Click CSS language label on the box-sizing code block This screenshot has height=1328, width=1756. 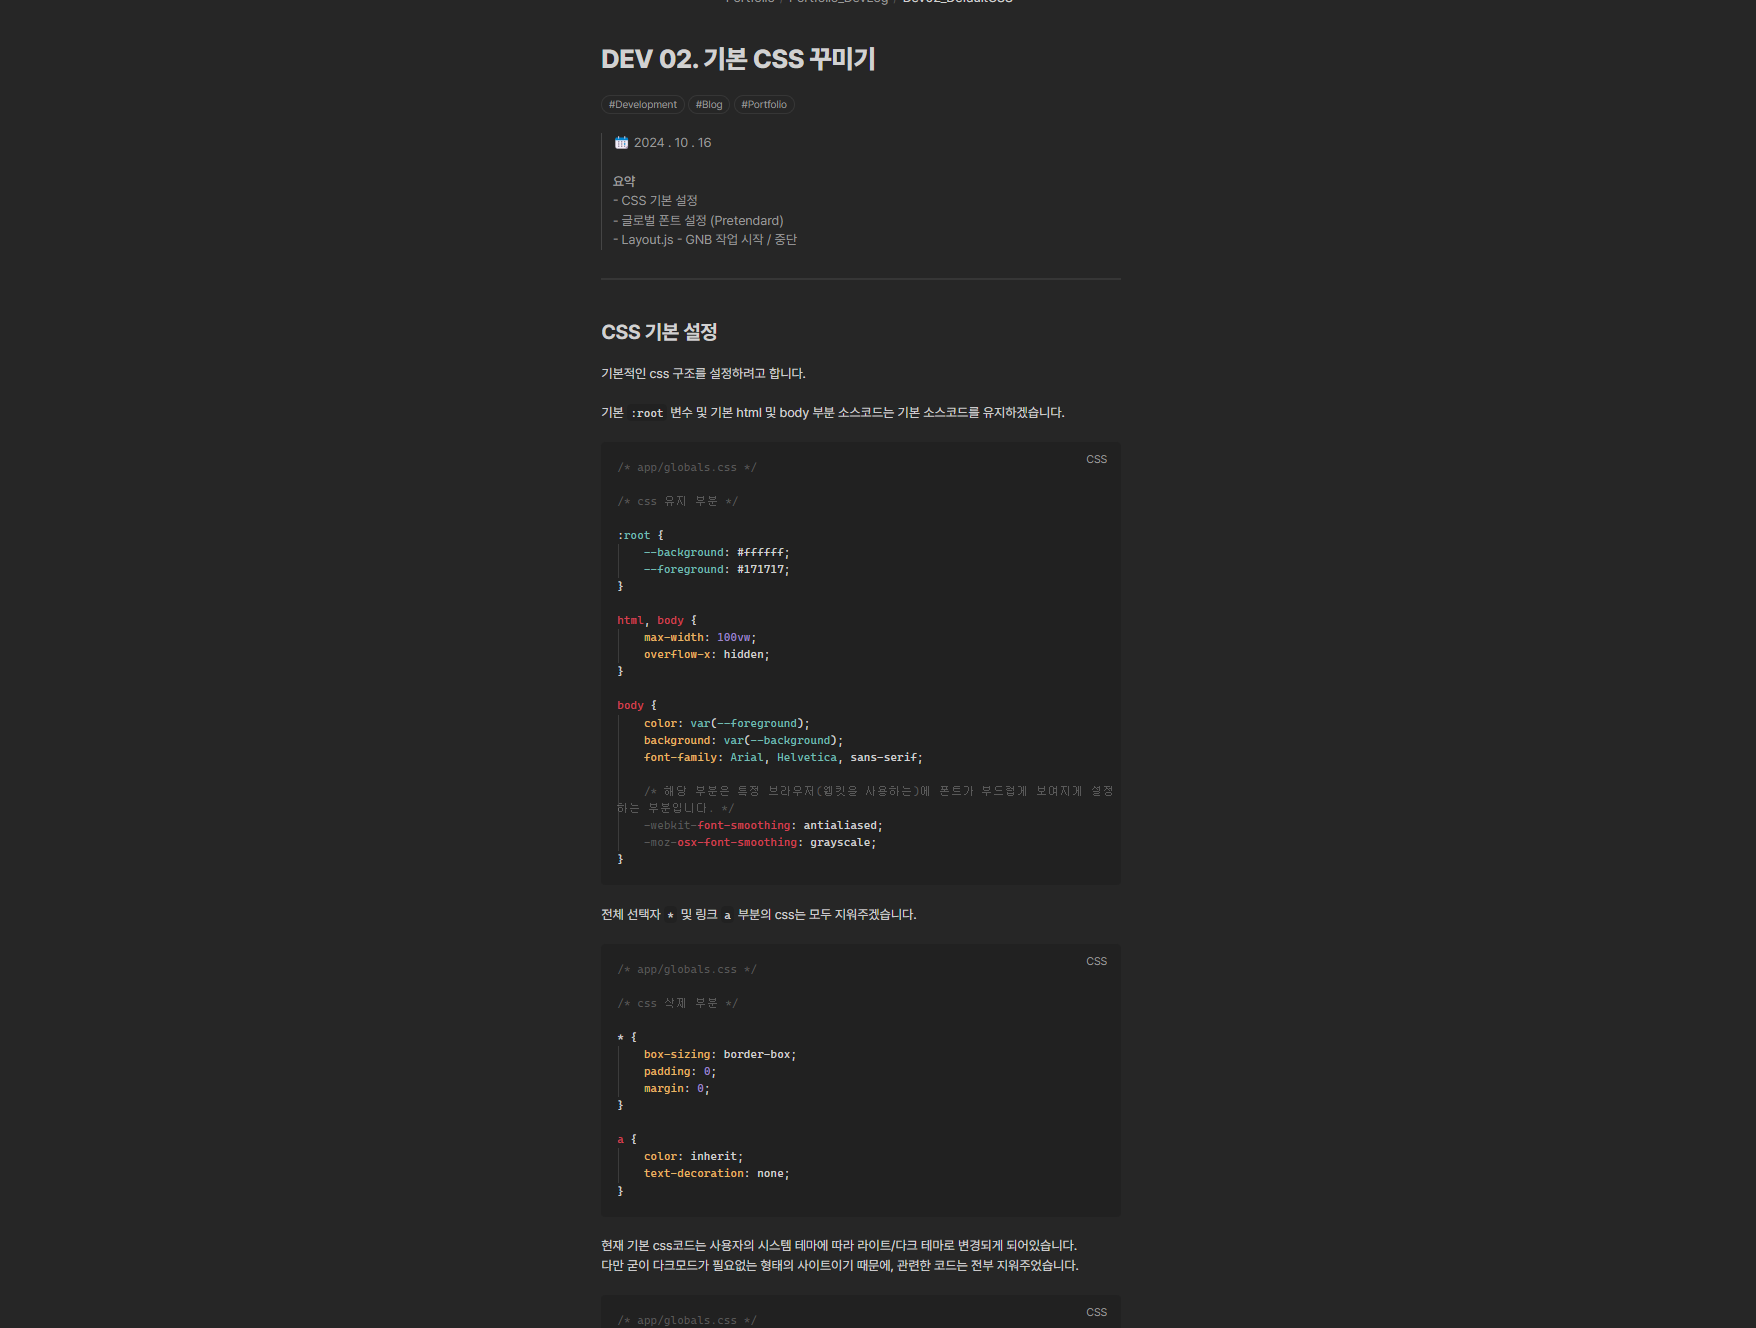point(1097,962)
